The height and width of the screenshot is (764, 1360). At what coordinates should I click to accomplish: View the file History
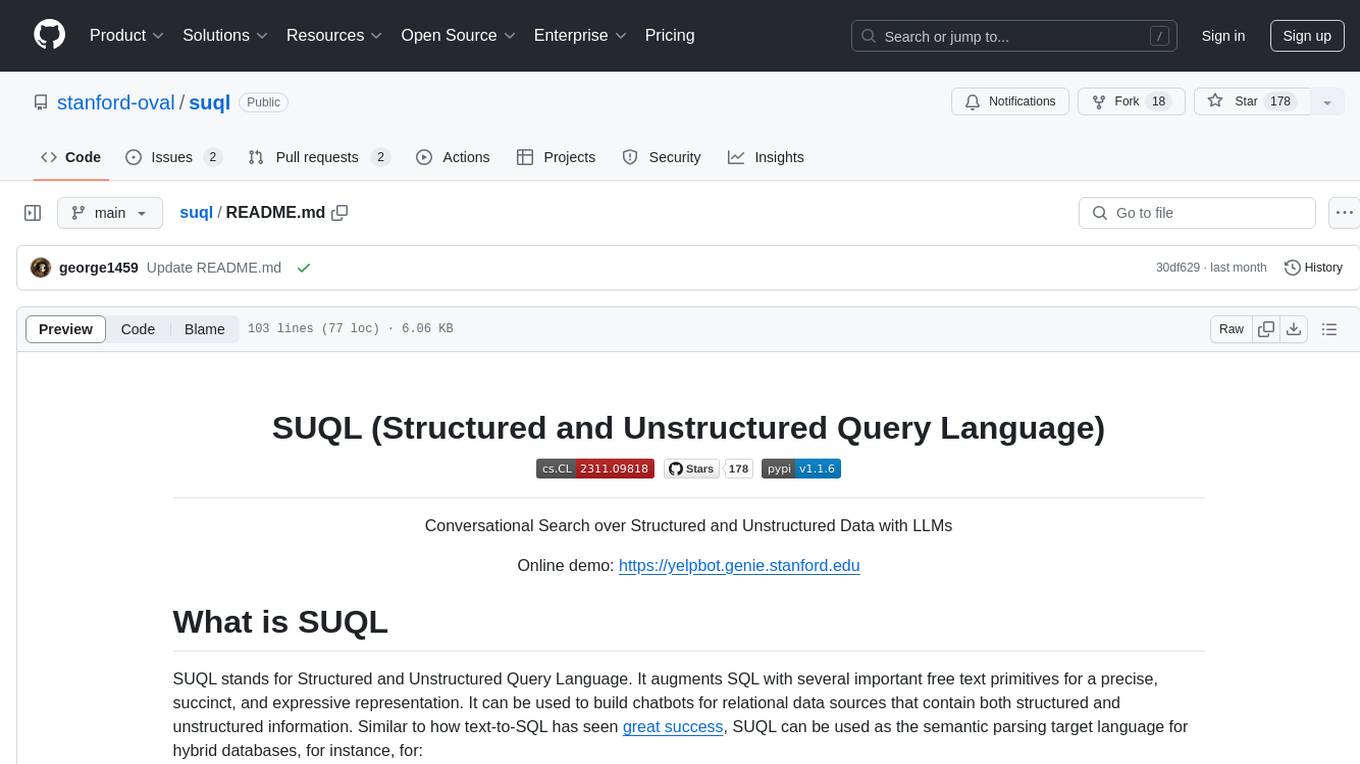click(x=1313, y=268)
